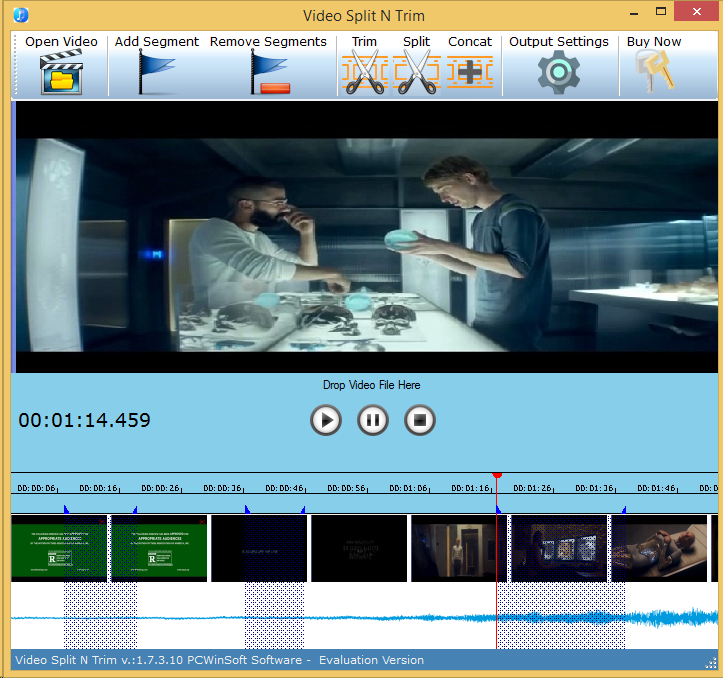Trim the video with scissors icon
Screen dimensions: 723x678
click(365, 65)
